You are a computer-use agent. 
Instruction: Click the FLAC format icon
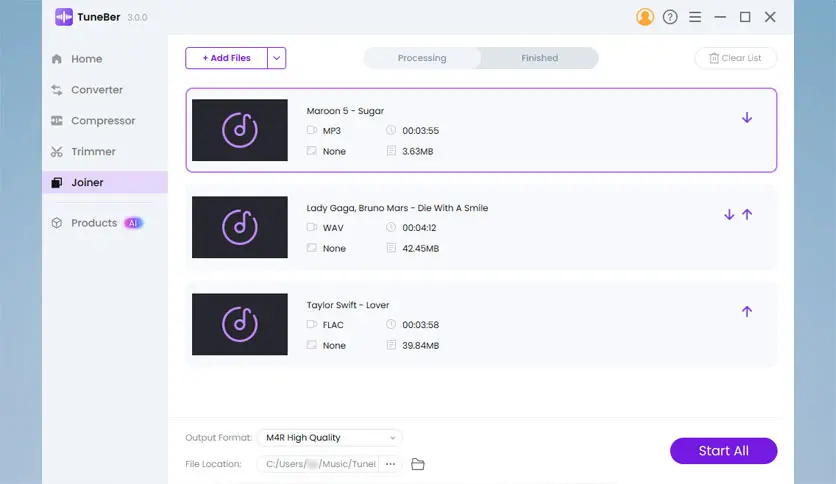click(312, 324)
